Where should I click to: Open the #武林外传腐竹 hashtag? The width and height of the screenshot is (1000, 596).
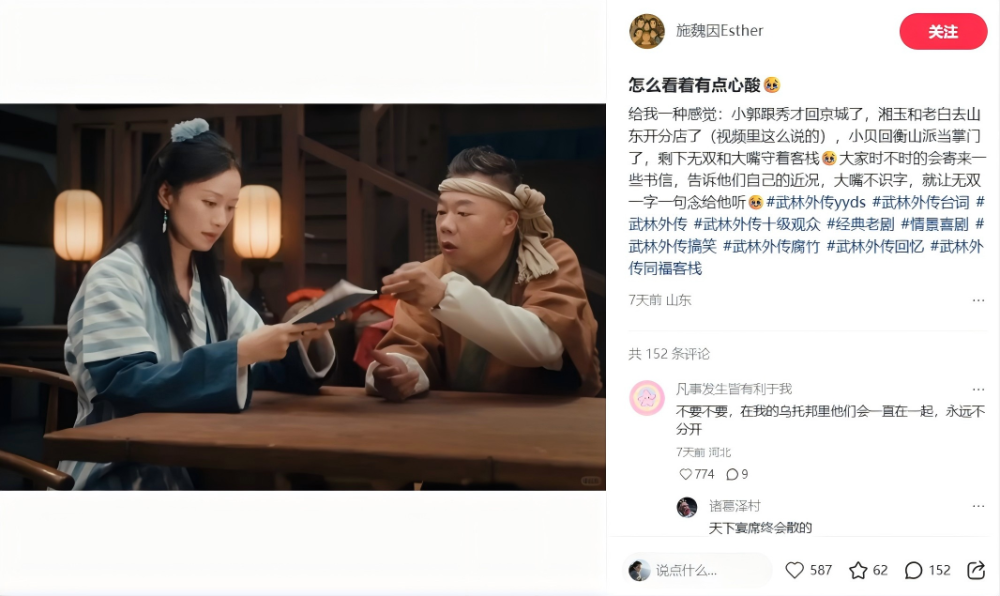point(772,246)
